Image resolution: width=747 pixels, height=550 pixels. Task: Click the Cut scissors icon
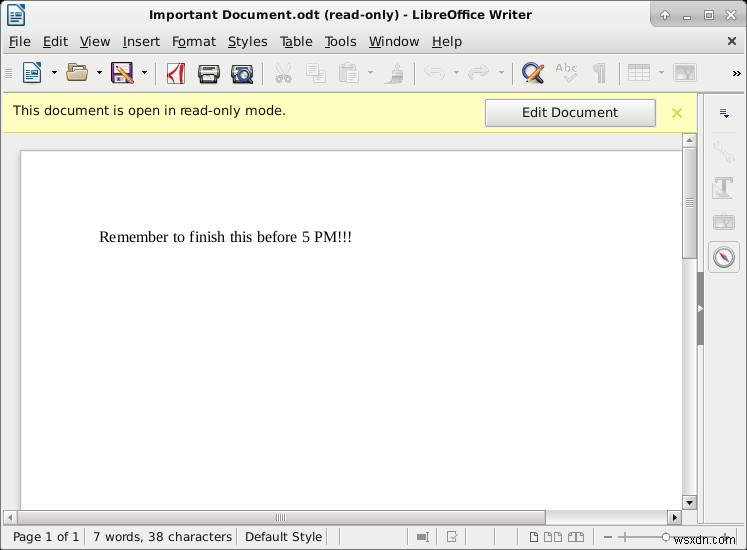point(283,73)
